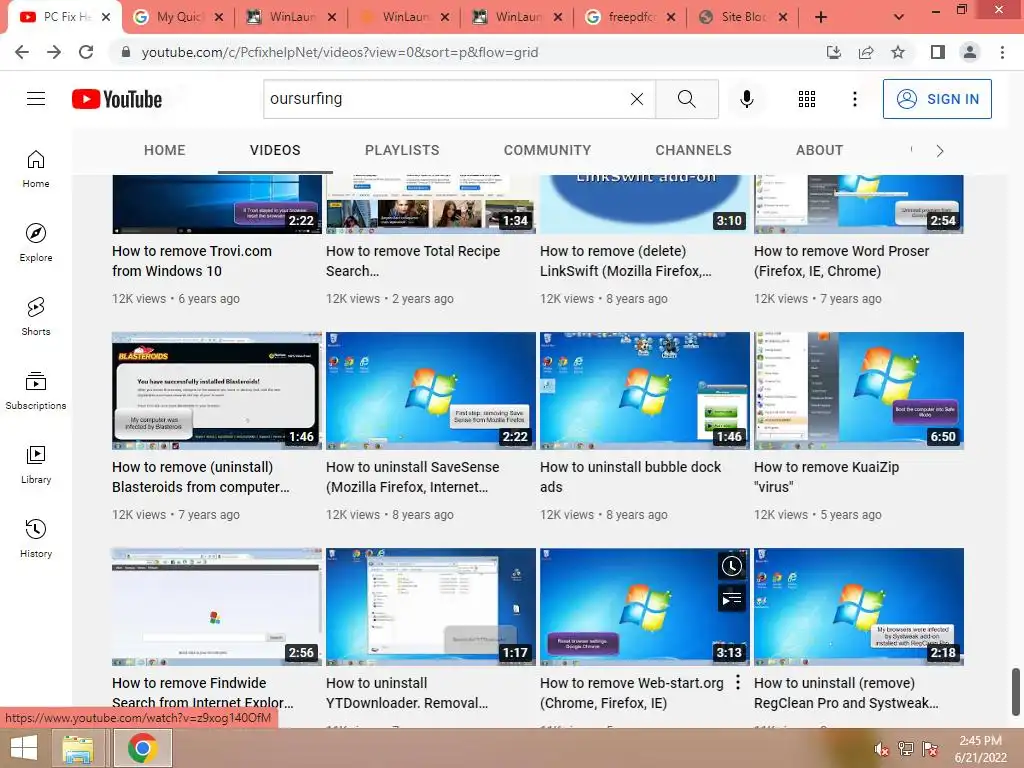The image size is (1024, 768).
Task: Expand the tab search dropdown arrow
Action: point(899,17)
